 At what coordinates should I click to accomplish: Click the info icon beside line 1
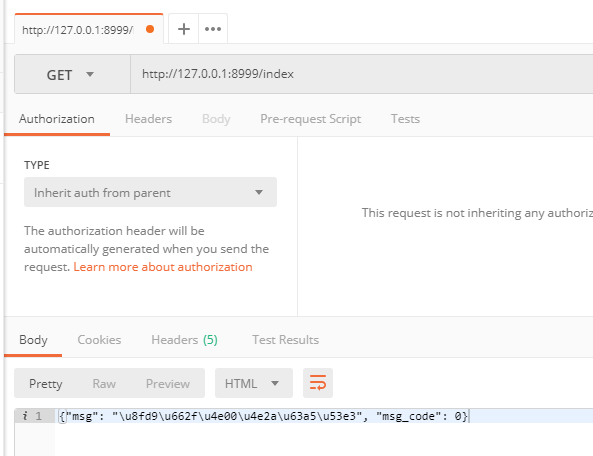25,416
